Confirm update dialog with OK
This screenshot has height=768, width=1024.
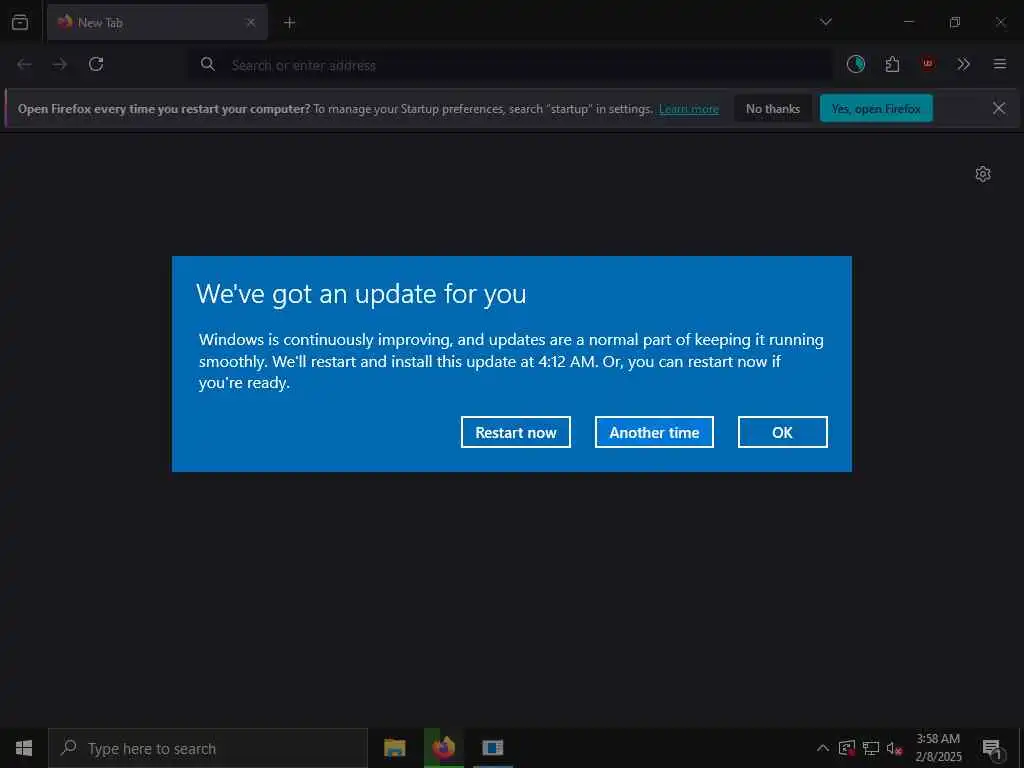point(782,432)
